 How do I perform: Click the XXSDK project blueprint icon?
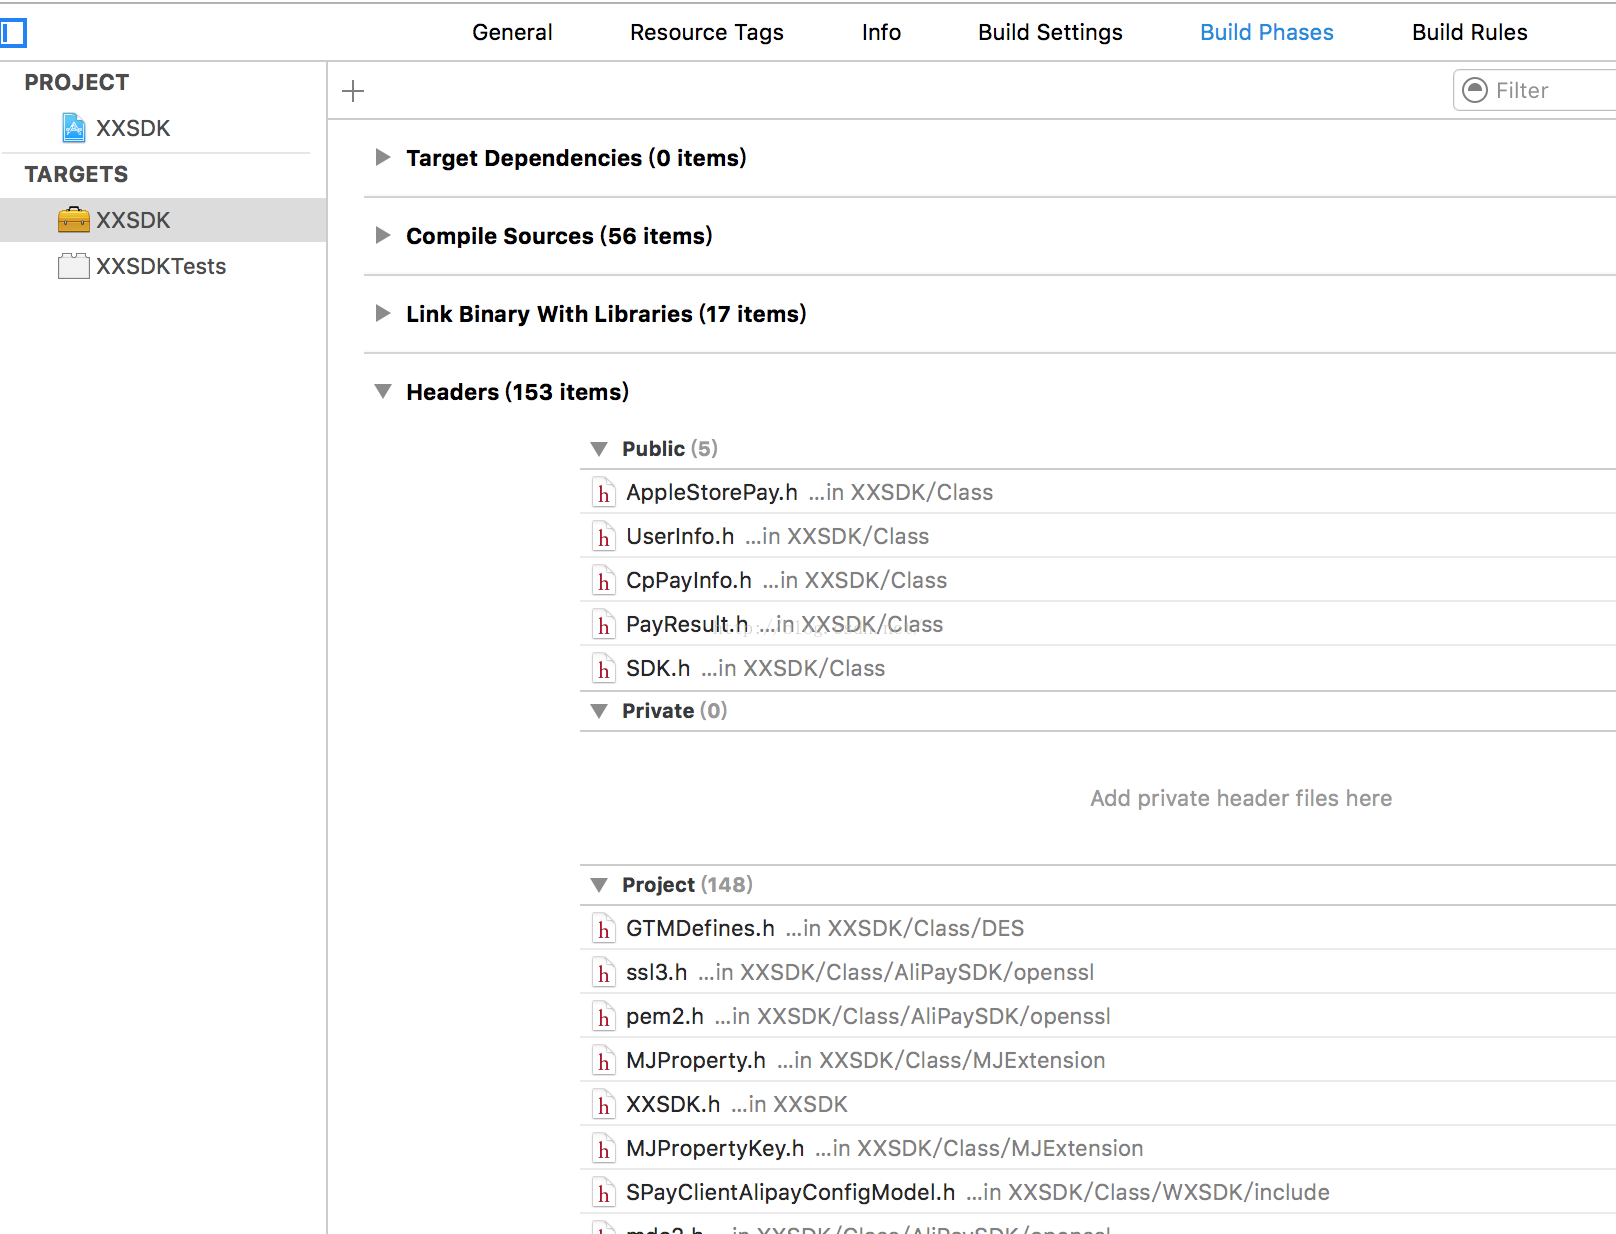point(74,128)
